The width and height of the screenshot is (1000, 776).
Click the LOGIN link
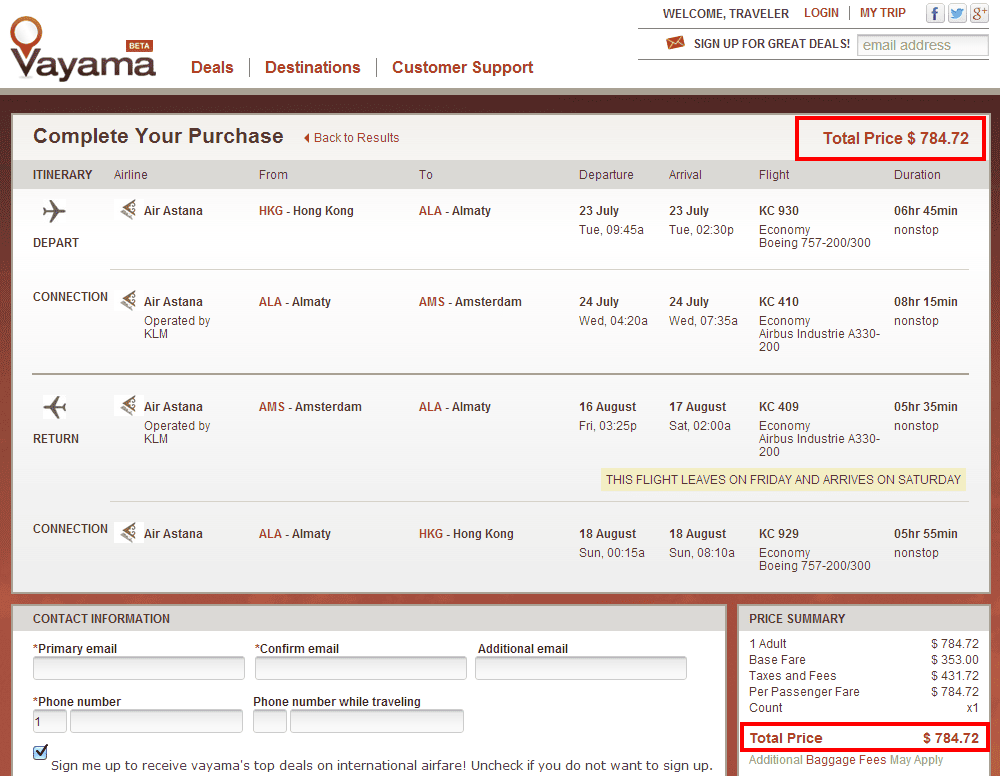tap(821, 13)
